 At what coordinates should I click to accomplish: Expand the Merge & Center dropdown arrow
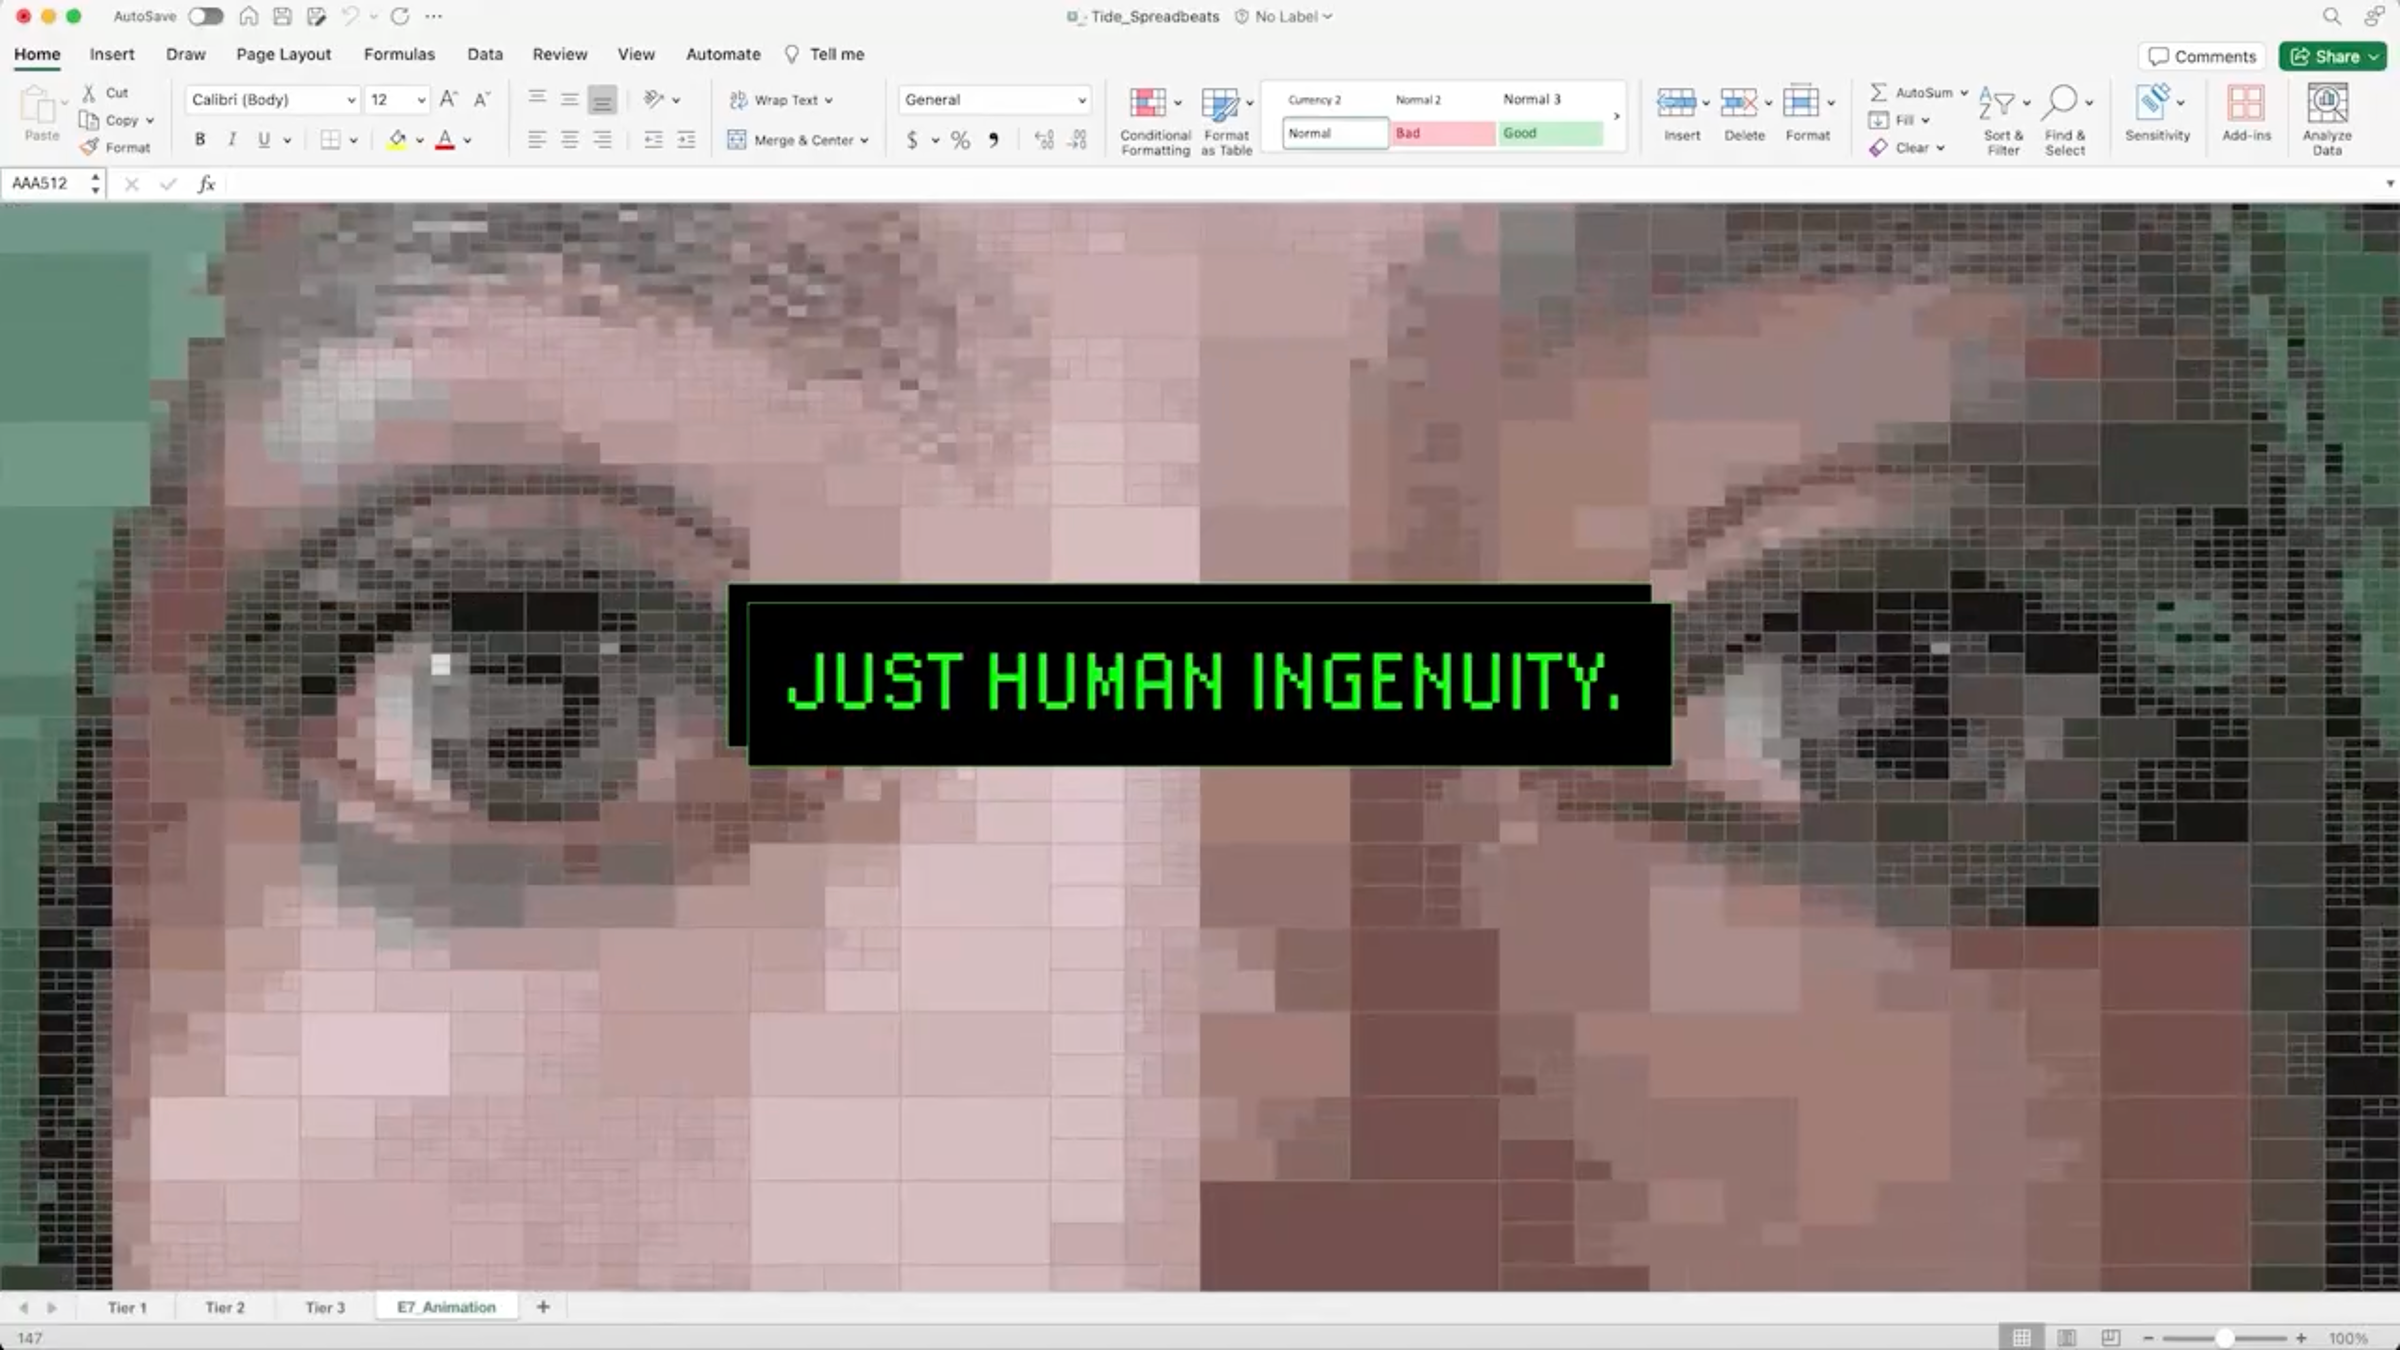(x=865, y=141)
